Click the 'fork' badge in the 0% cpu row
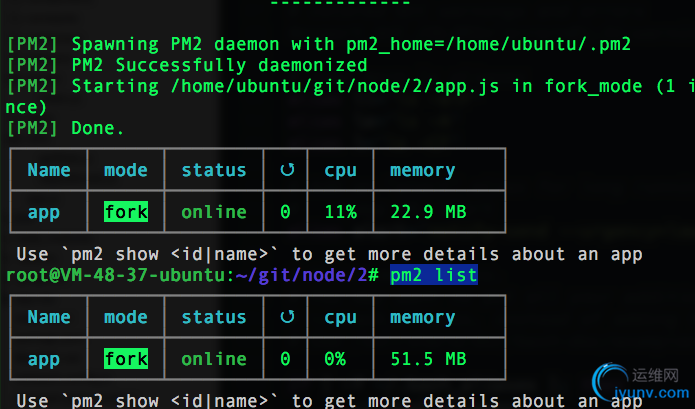 click(126, 359)
